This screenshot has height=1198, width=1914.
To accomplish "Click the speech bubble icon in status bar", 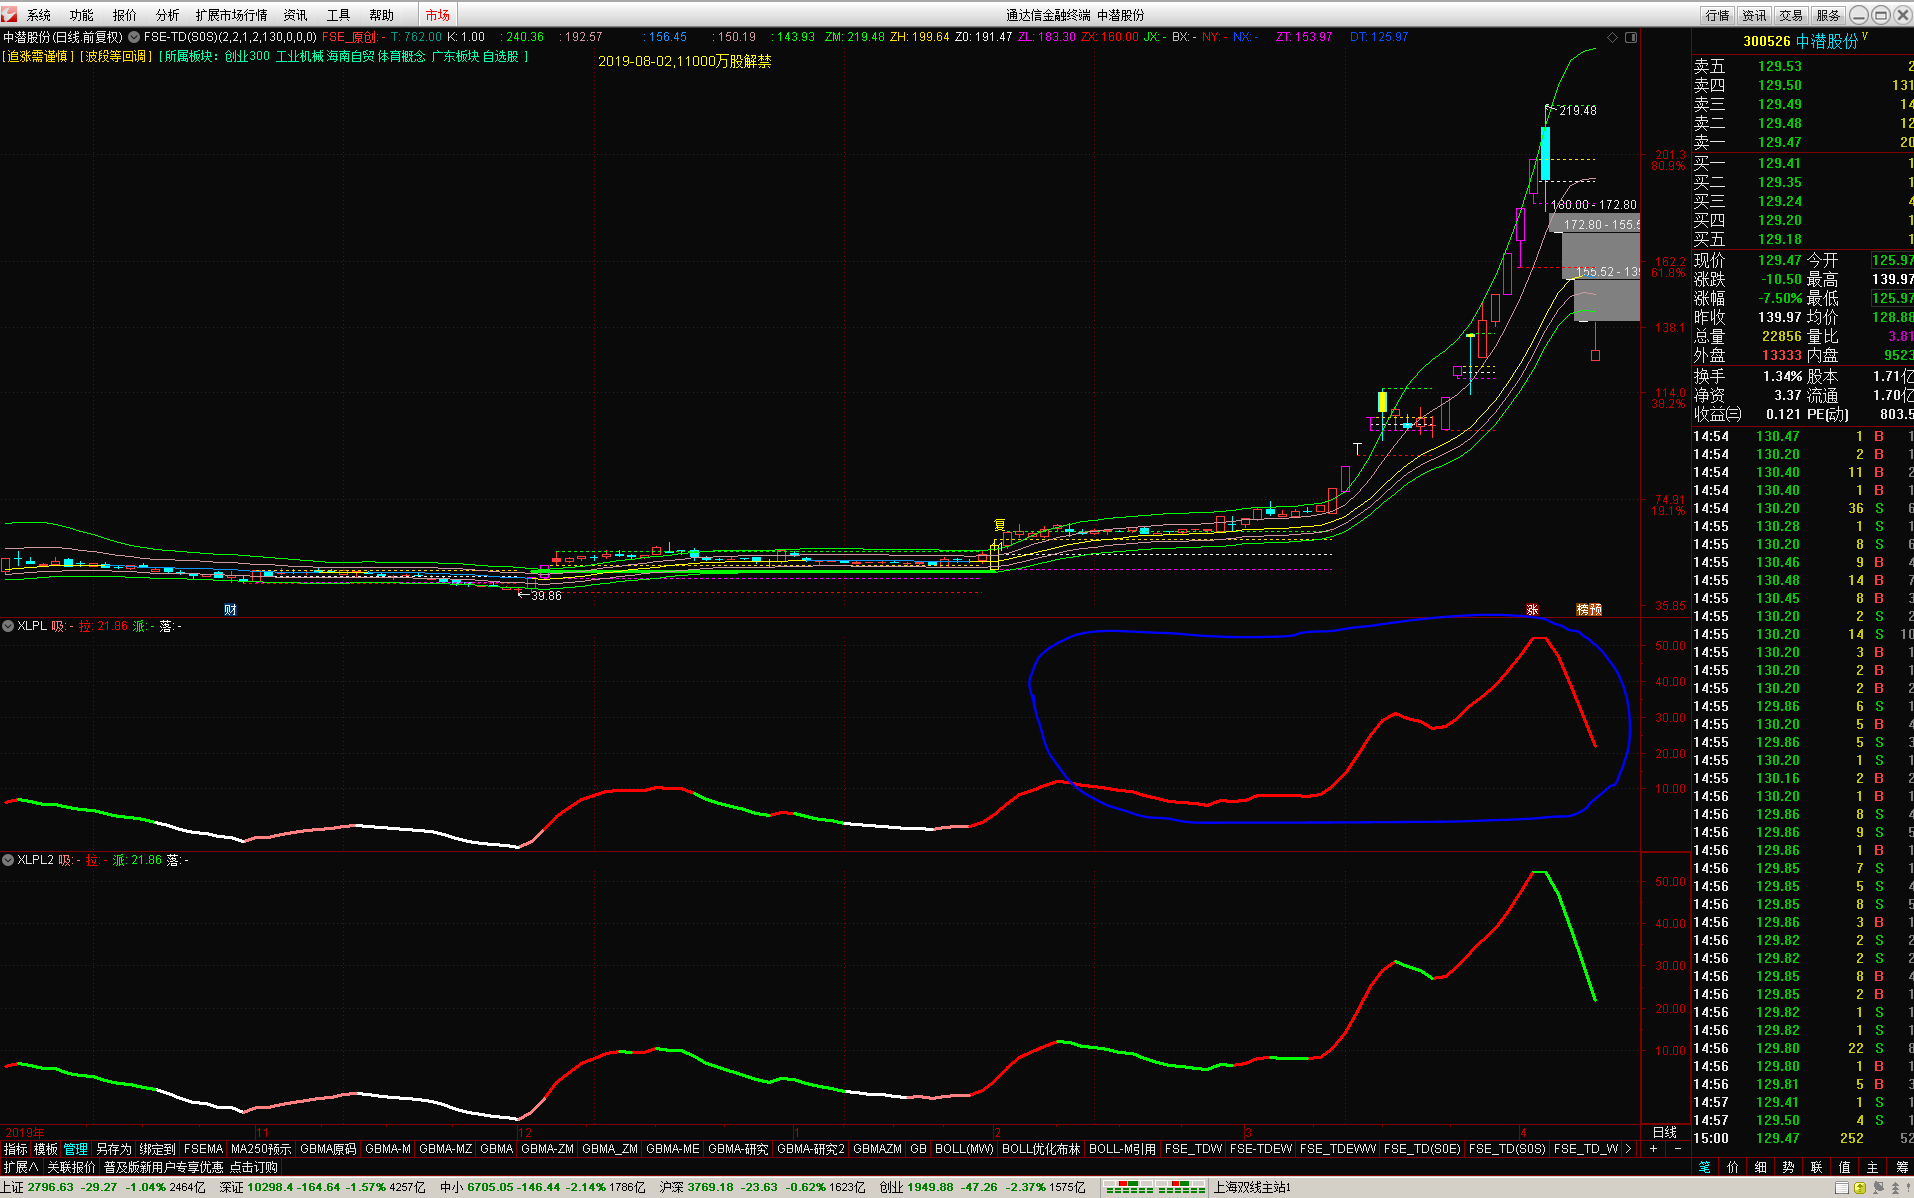I will tap(1878, 1188).
